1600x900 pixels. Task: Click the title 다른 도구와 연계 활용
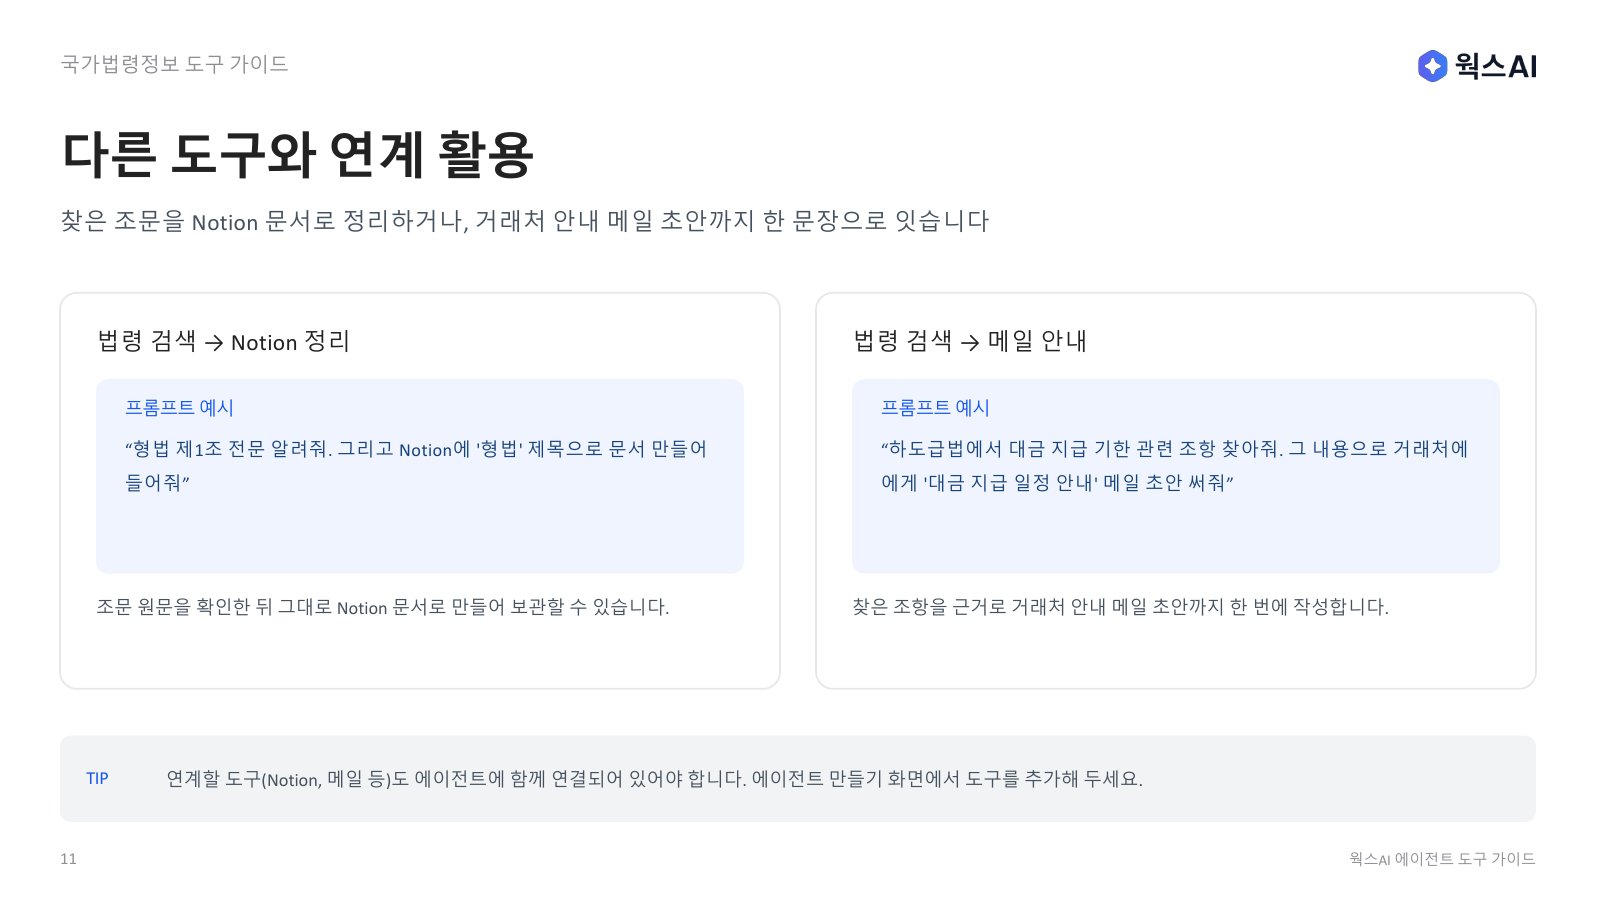pos(298,155)
